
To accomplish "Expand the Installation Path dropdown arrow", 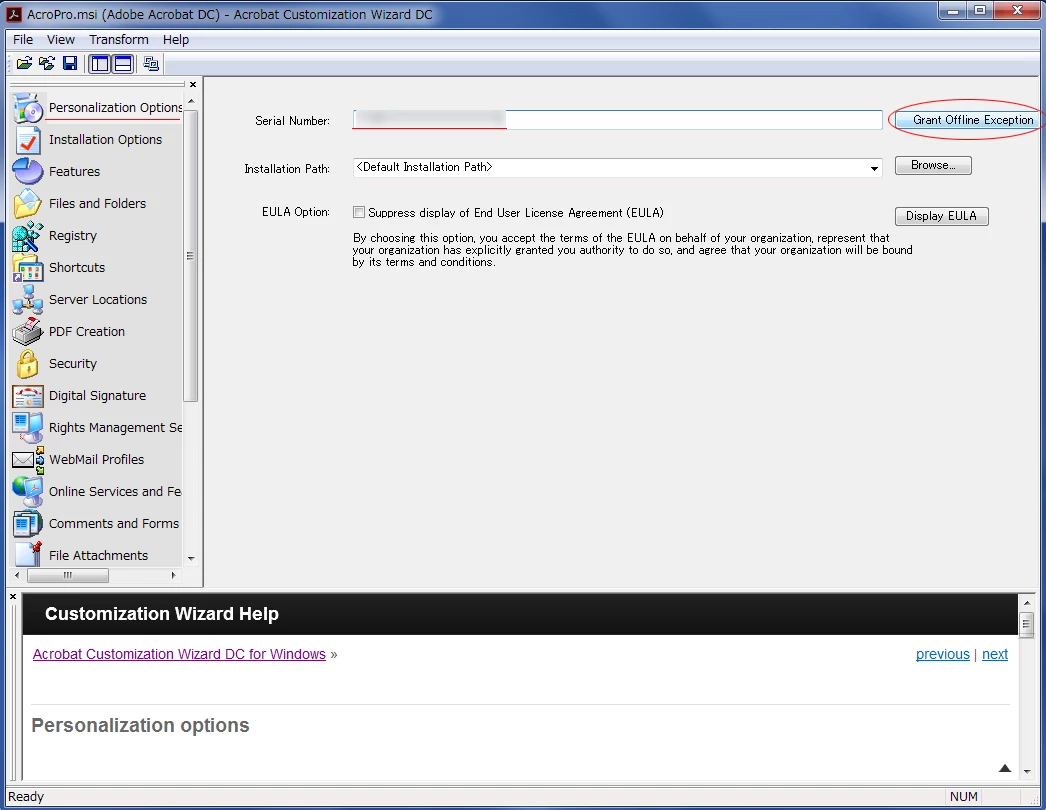I will 874,168.
